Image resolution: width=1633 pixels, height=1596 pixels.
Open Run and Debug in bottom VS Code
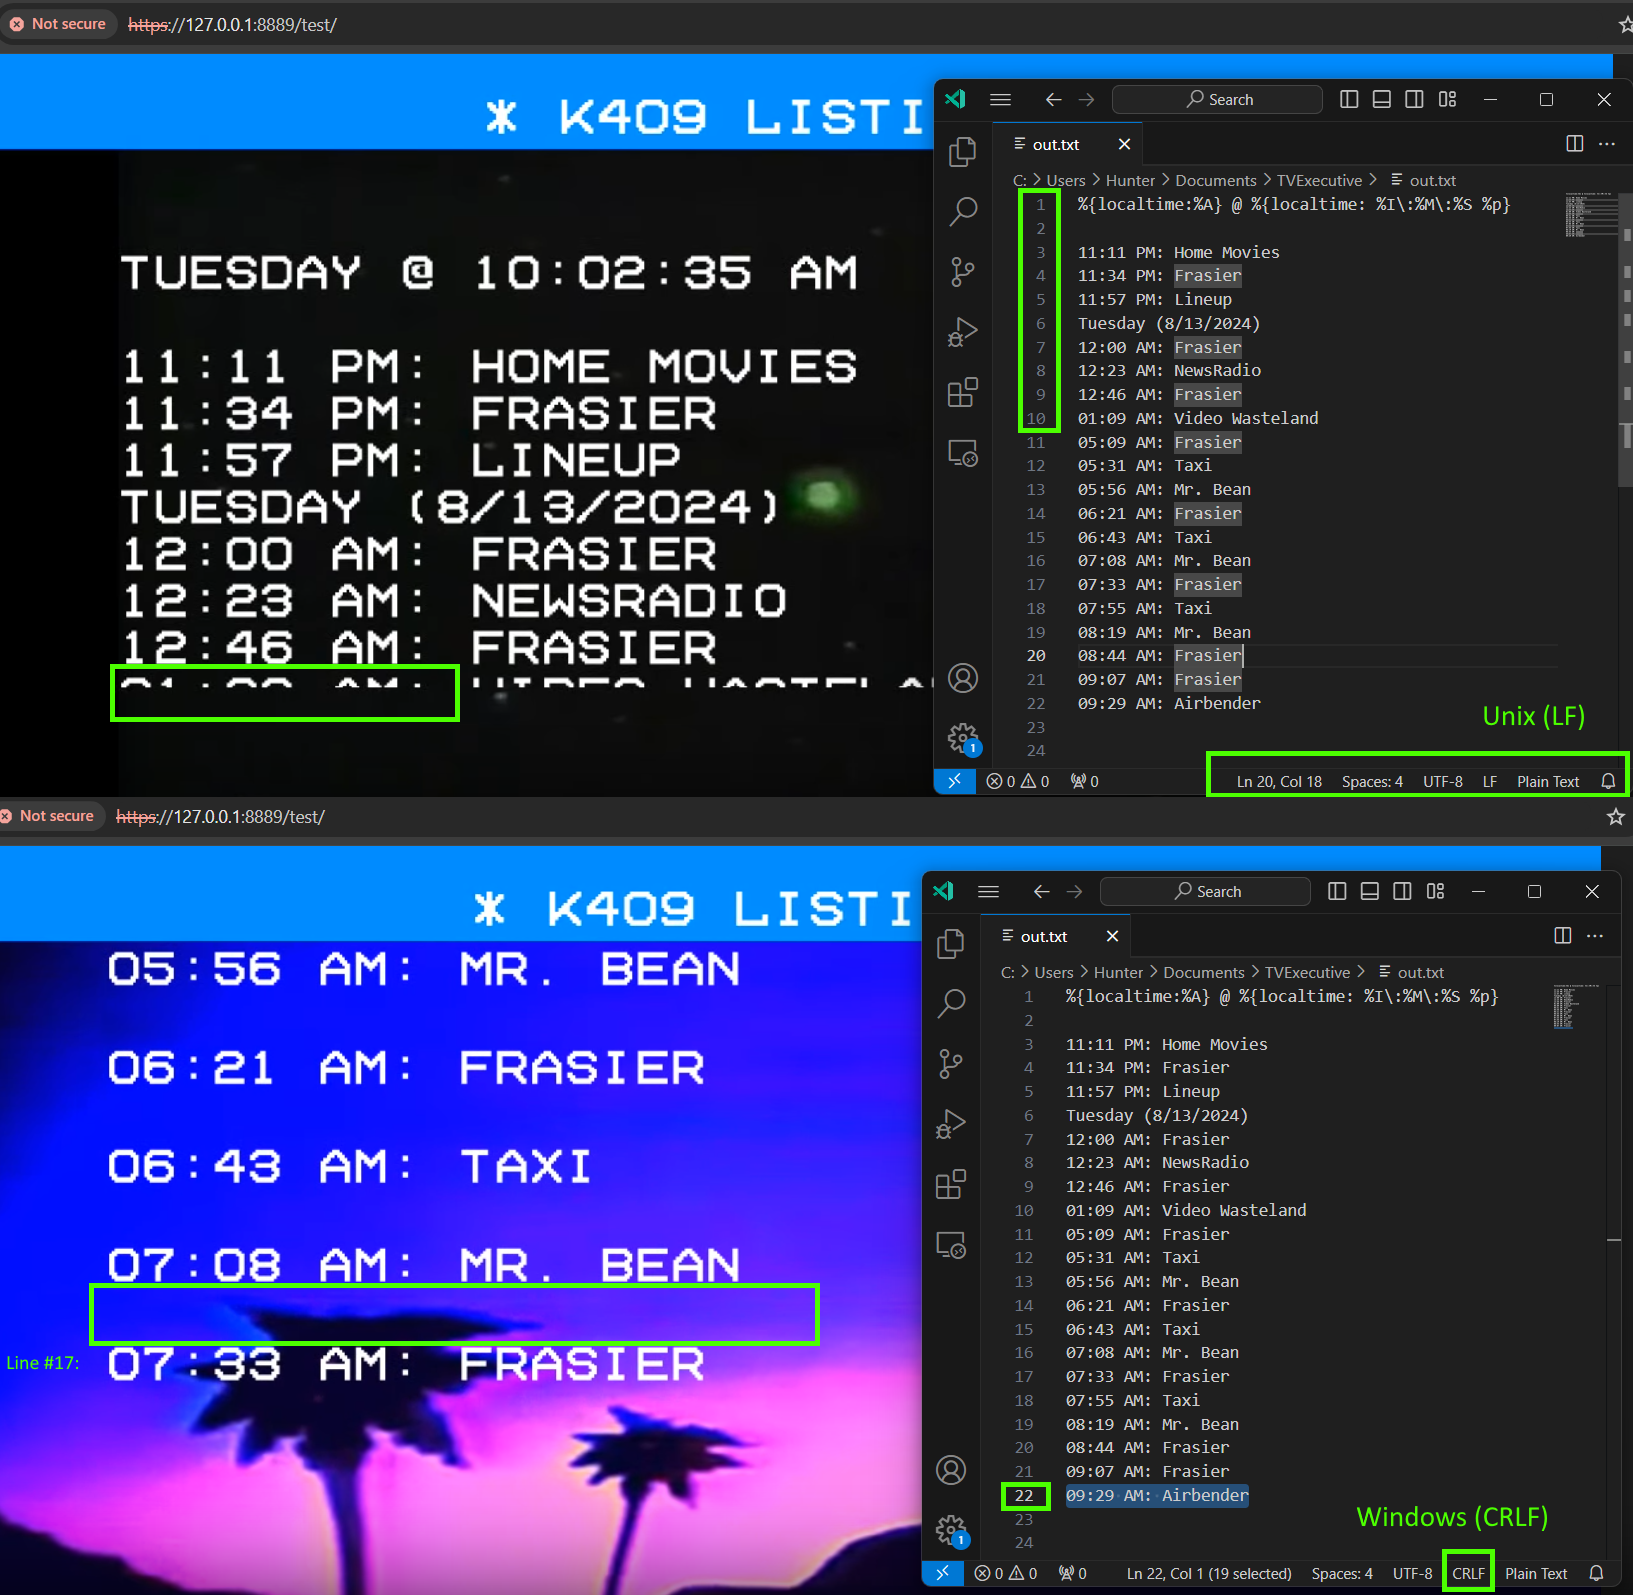pos(950,1124)
